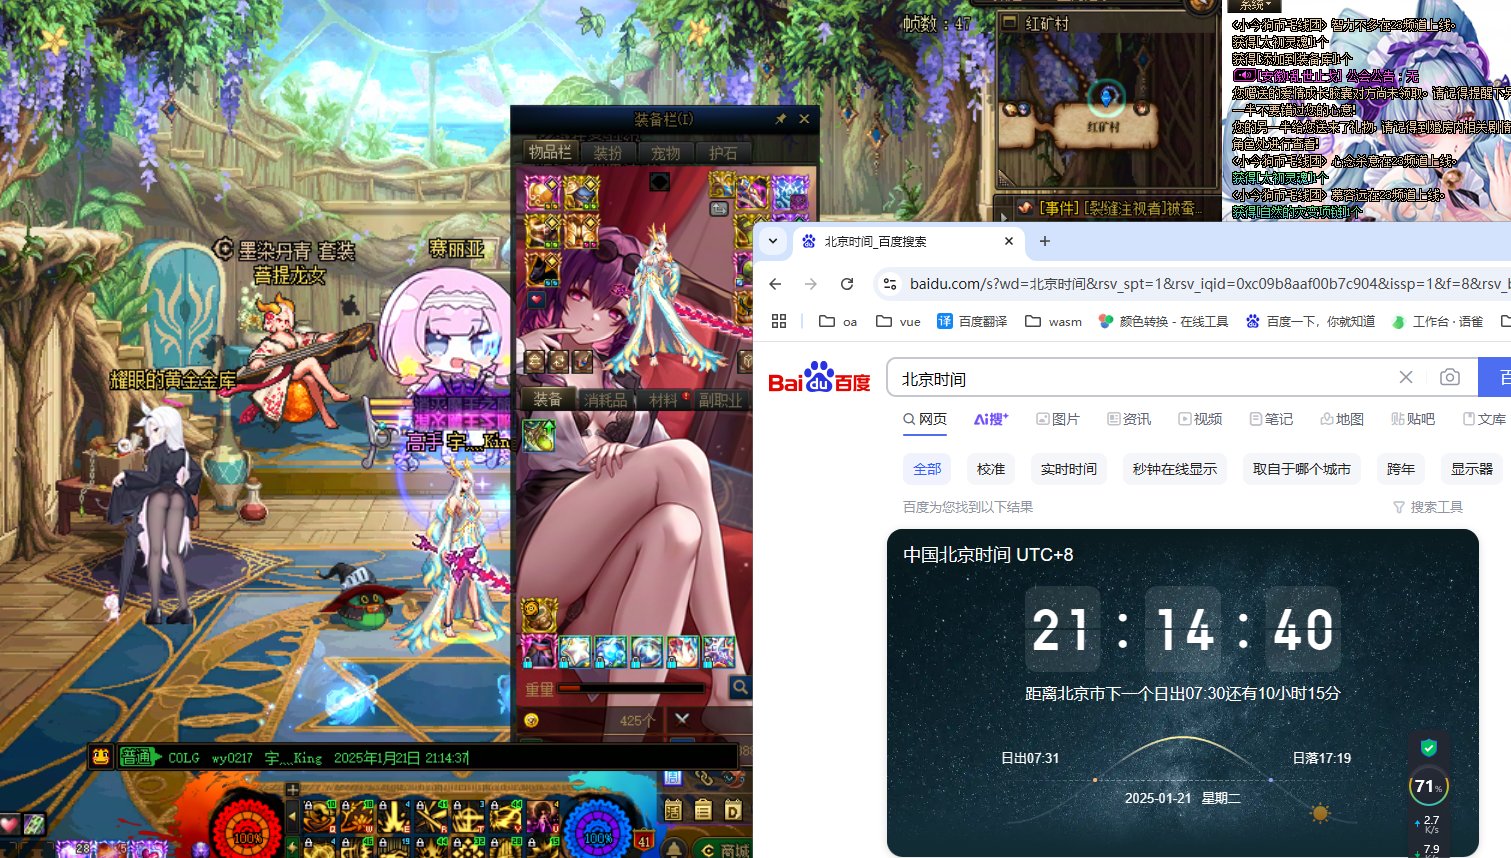The image size is (1511, 858).
Task: Open the Baidu 视频 results tab
Action: (1200, 419)
